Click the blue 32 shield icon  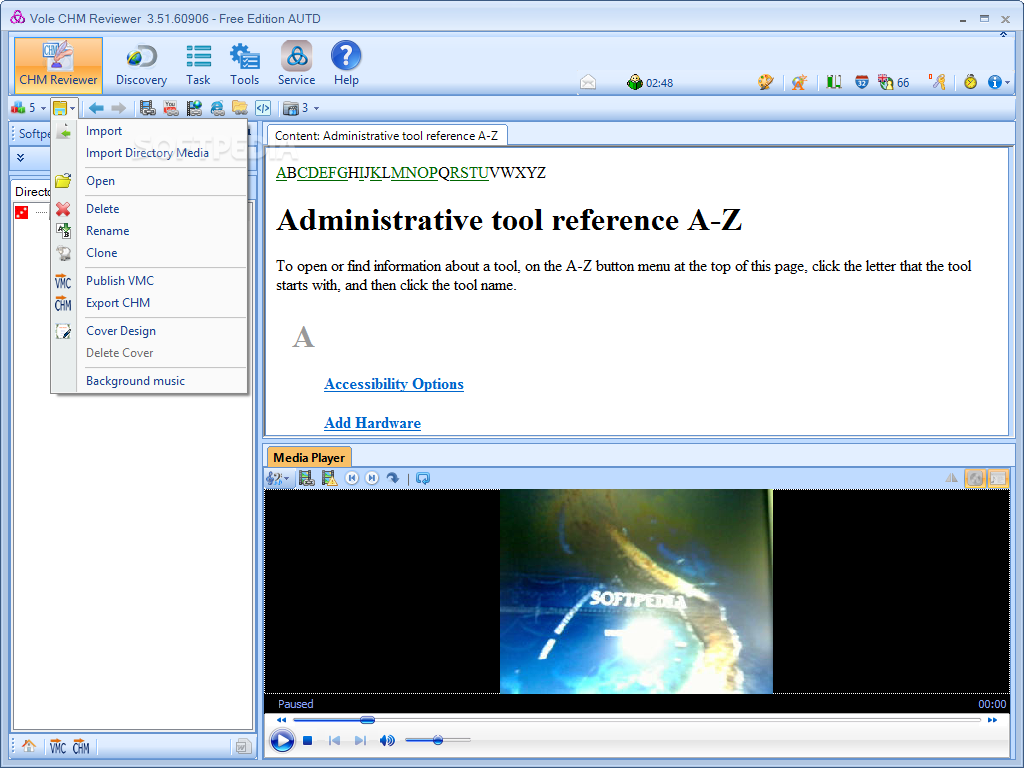point(862,82)
